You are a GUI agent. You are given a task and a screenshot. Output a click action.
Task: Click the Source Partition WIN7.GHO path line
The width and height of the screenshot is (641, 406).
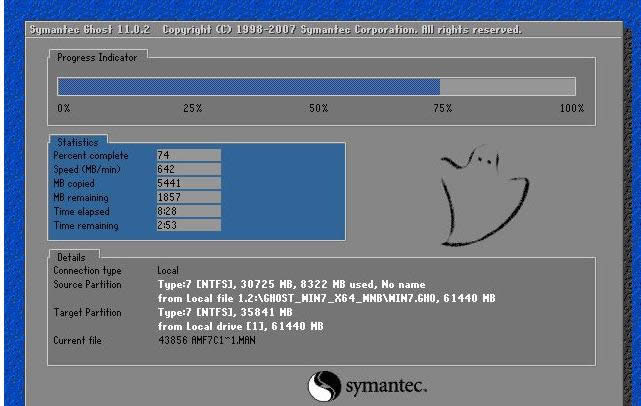[x=327, y=298]
